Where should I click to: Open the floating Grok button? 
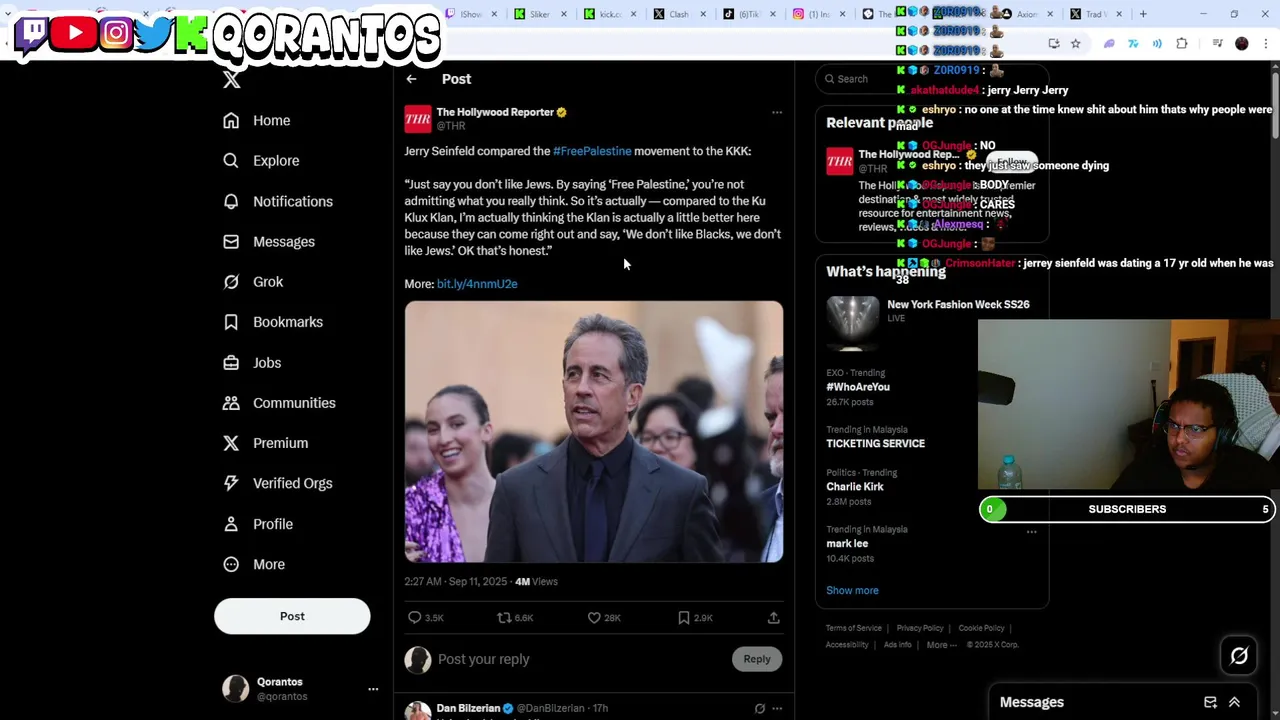coord(1239,656)
